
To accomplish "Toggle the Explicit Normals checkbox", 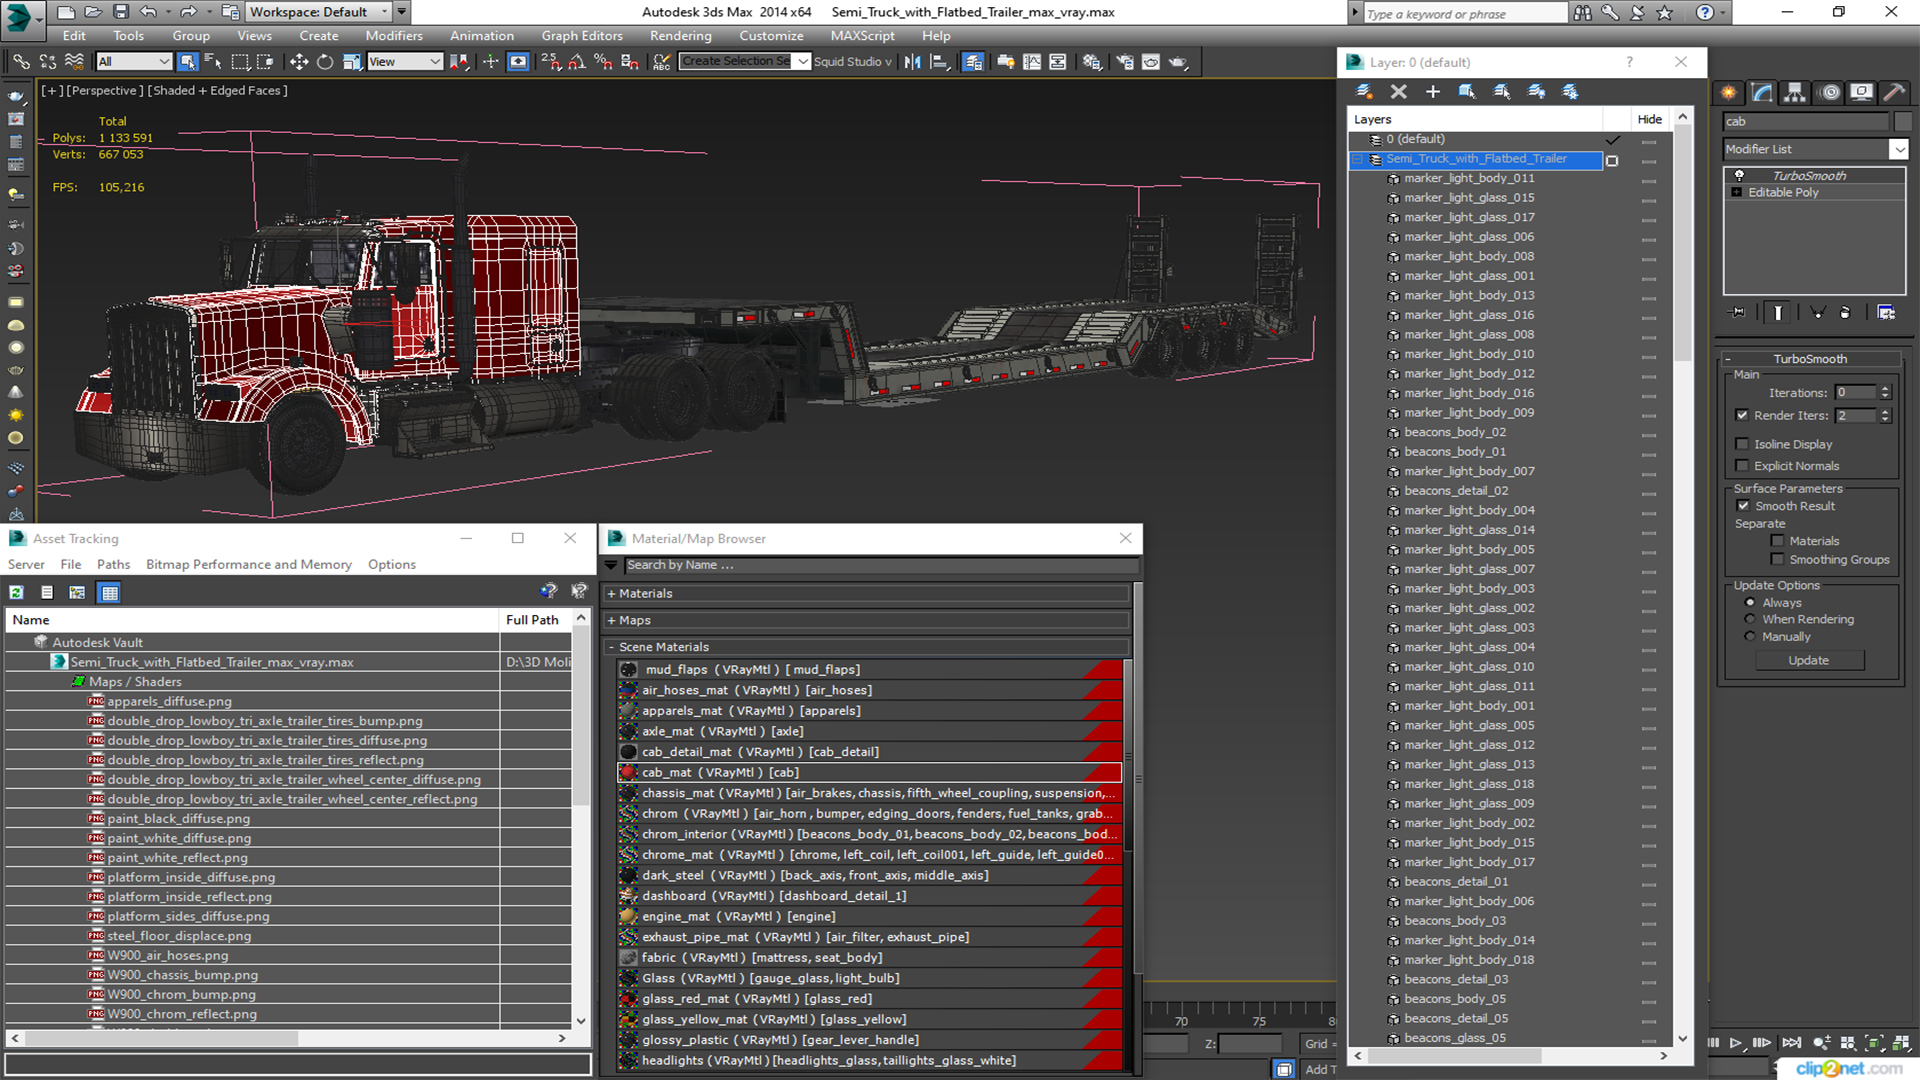I will 1742,466.
